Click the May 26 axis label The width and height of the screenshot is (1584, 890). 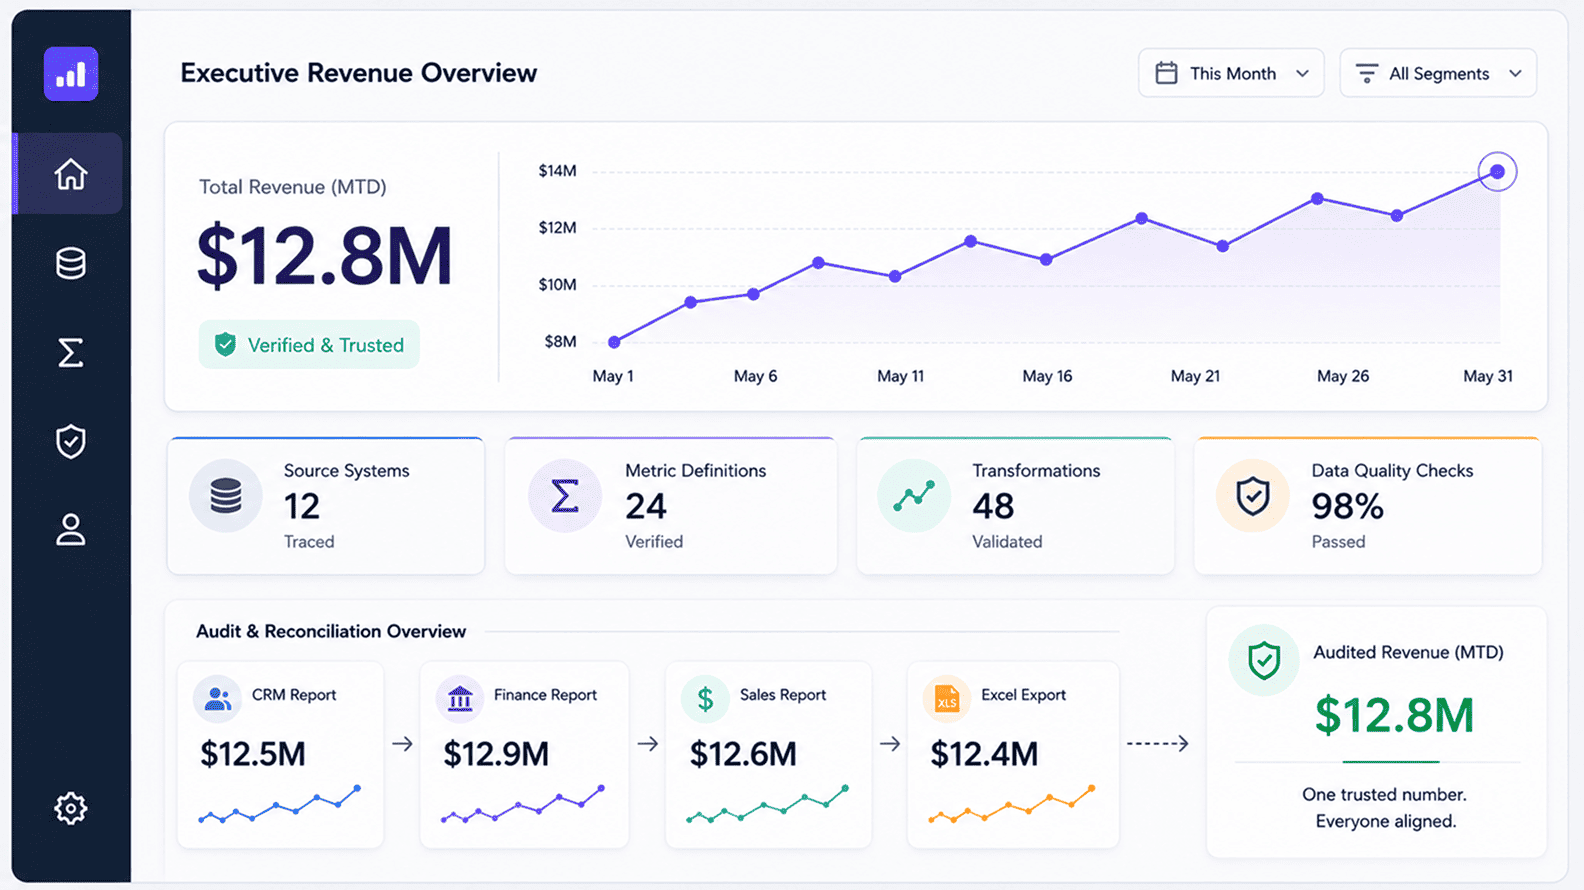pos(1343,376)
